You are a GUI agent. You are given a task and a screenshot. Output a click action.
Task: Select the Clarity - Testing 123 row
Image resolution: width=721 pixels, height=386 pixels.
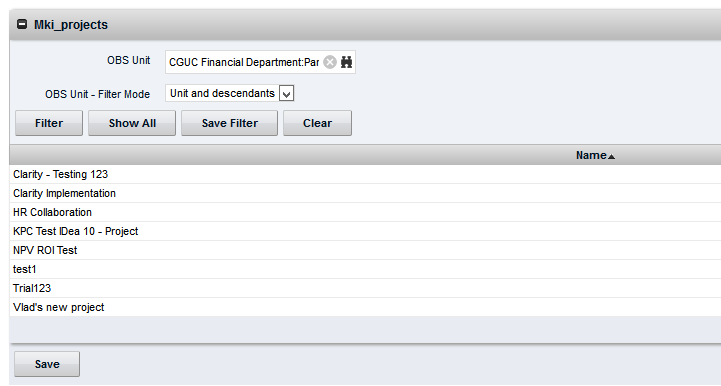coord(365,174)
